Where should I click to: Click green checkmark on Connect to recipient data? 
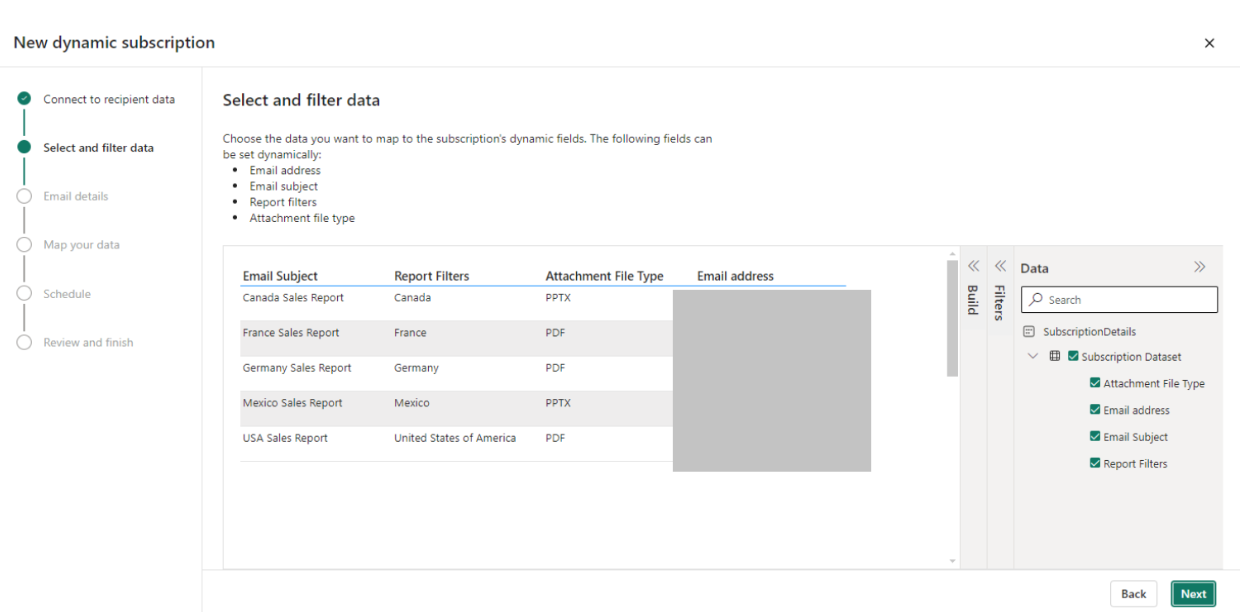[x=26, y=99]
